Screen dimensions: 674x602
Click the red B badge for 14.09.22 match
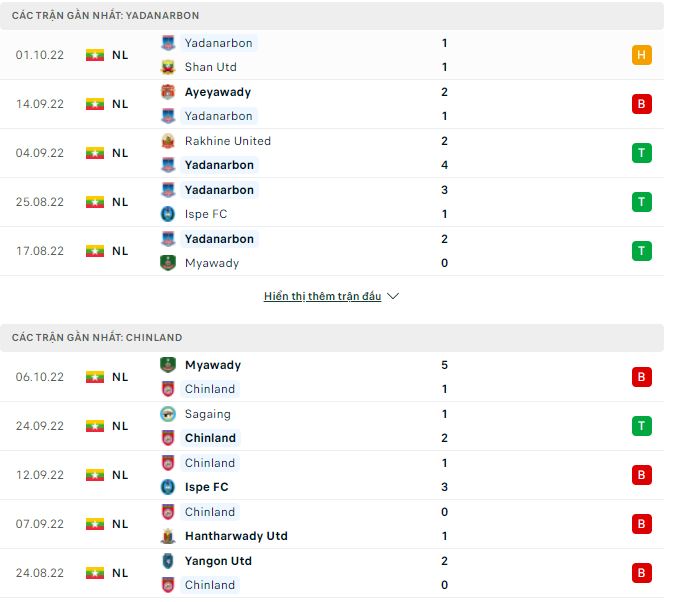pyautogui.click(x=641, y=104)
